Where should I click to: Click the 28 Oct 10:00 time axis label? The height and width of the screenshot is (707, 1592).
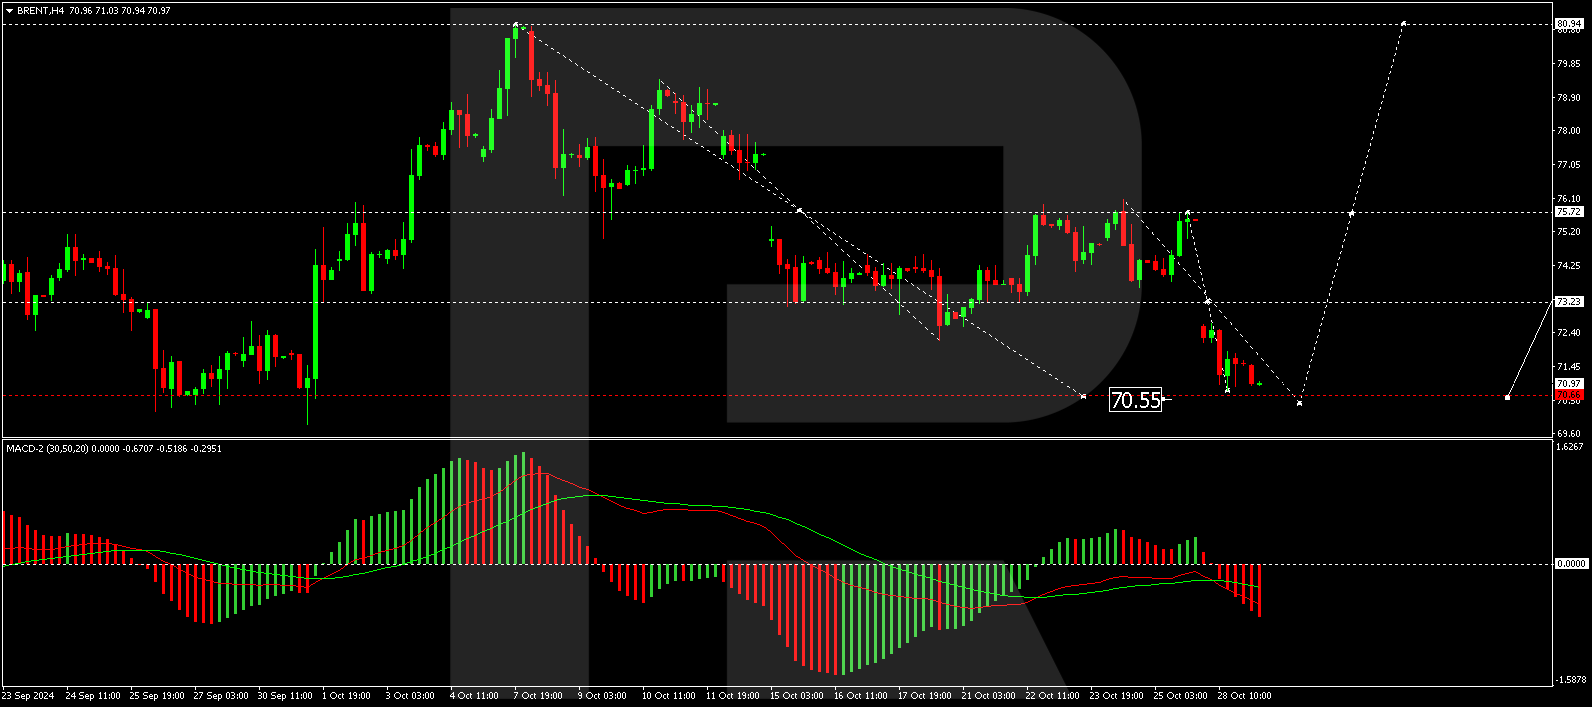[x=1244, y=696]
